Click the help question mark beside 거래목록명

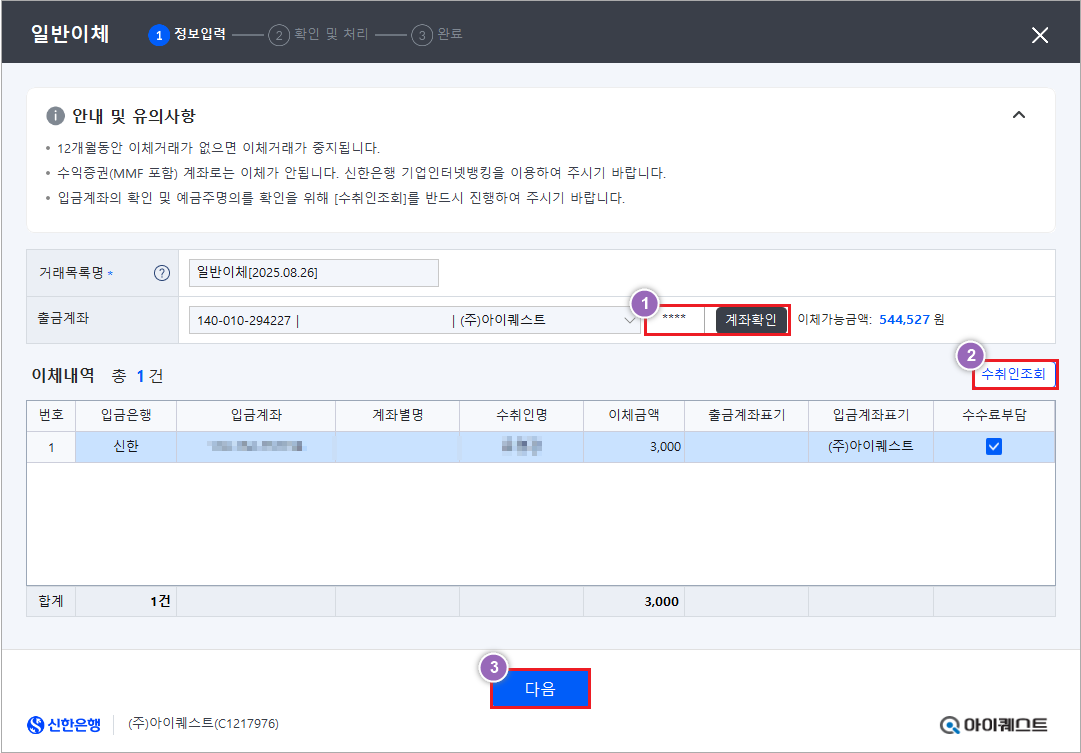click(x=161, y=274)
